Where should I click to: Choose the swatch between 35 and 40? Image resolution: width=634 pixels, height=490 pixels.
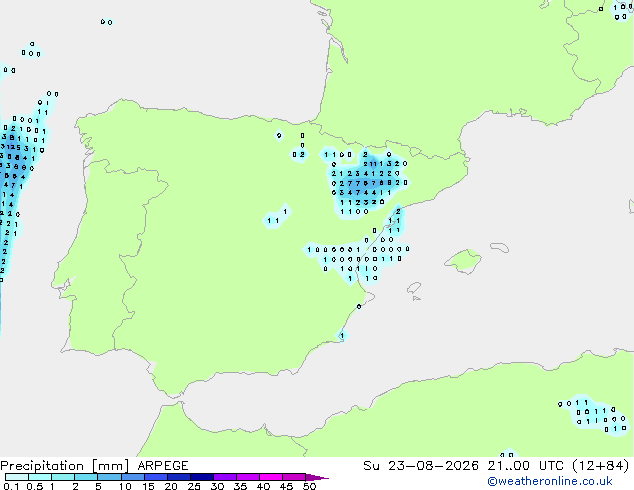click(247, 477)
